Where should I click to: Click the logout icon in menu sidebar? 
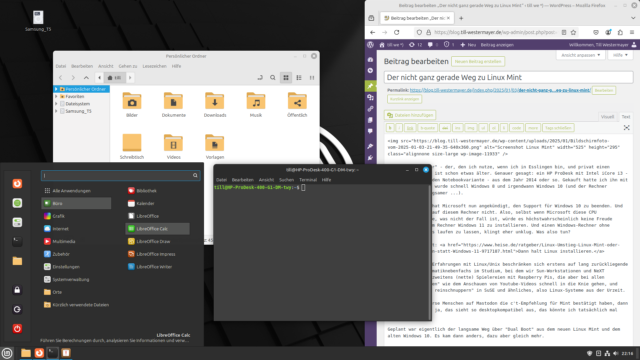tap(17, 309)
